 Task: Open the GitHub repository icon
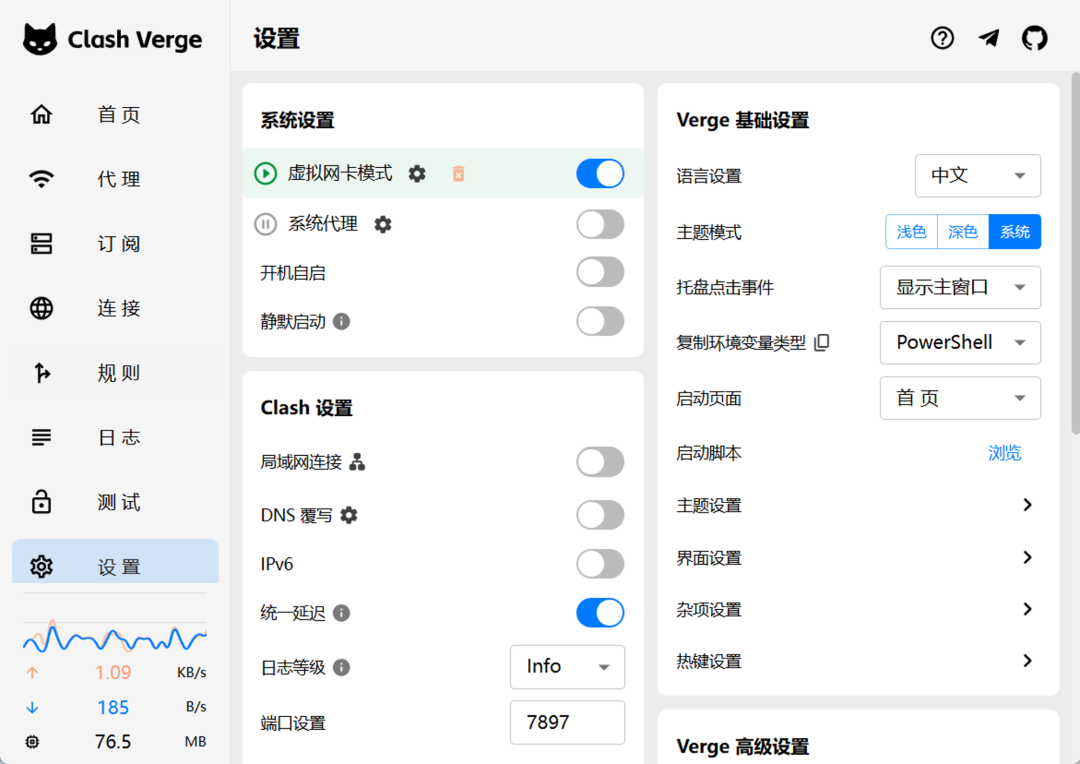point(1035,38)
